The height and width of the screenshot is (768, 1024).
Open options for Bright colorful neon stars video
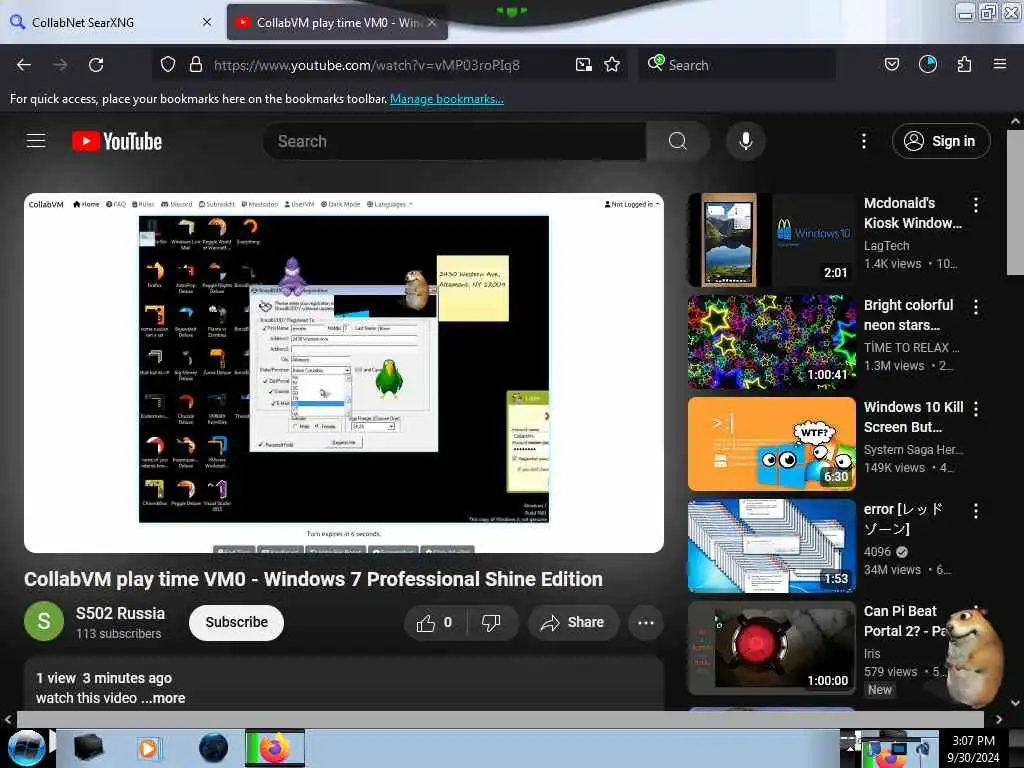(976, 307)
